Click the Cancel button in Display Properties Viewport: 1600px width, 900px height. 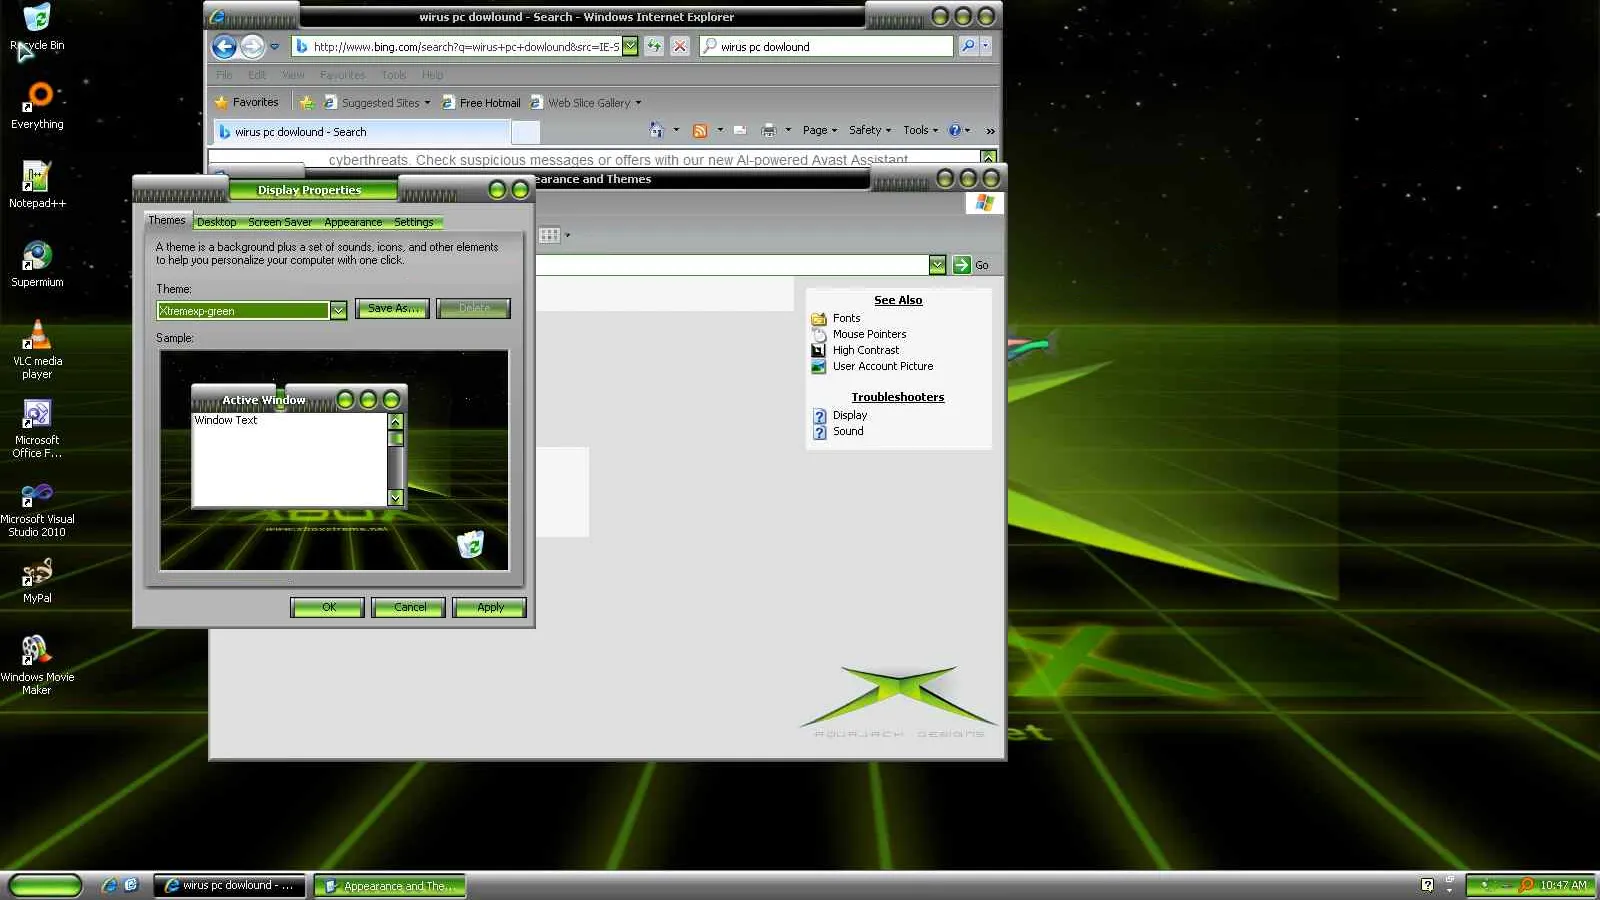point(409,607)
